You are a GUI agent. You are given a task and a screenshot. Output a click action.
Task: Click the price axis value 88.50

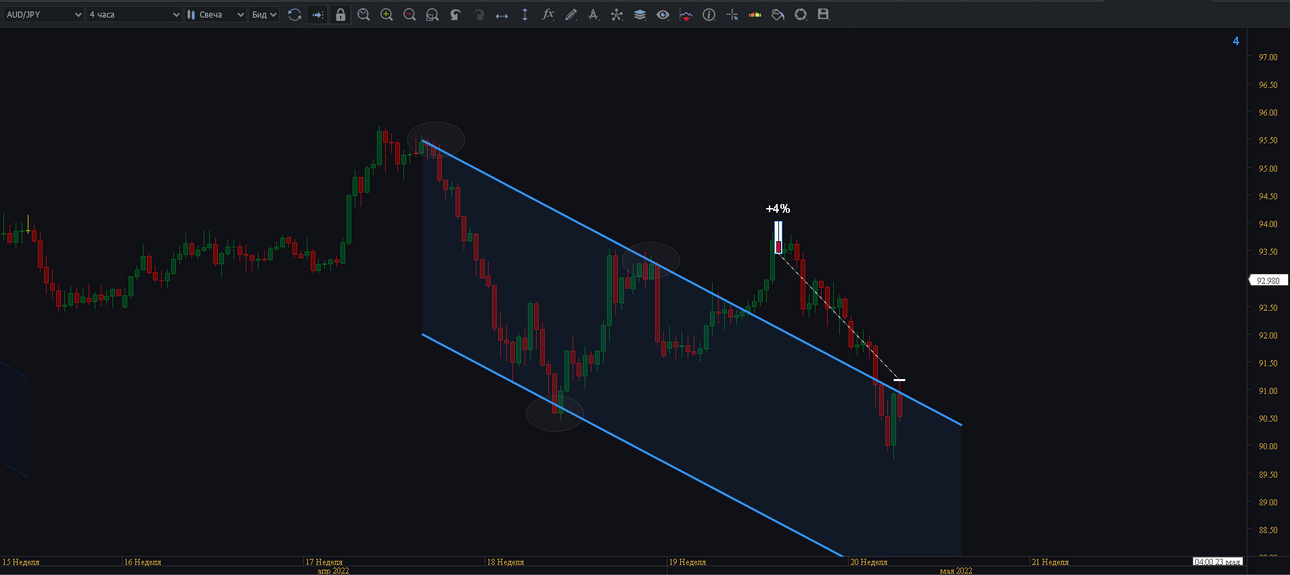[1267, 530]
